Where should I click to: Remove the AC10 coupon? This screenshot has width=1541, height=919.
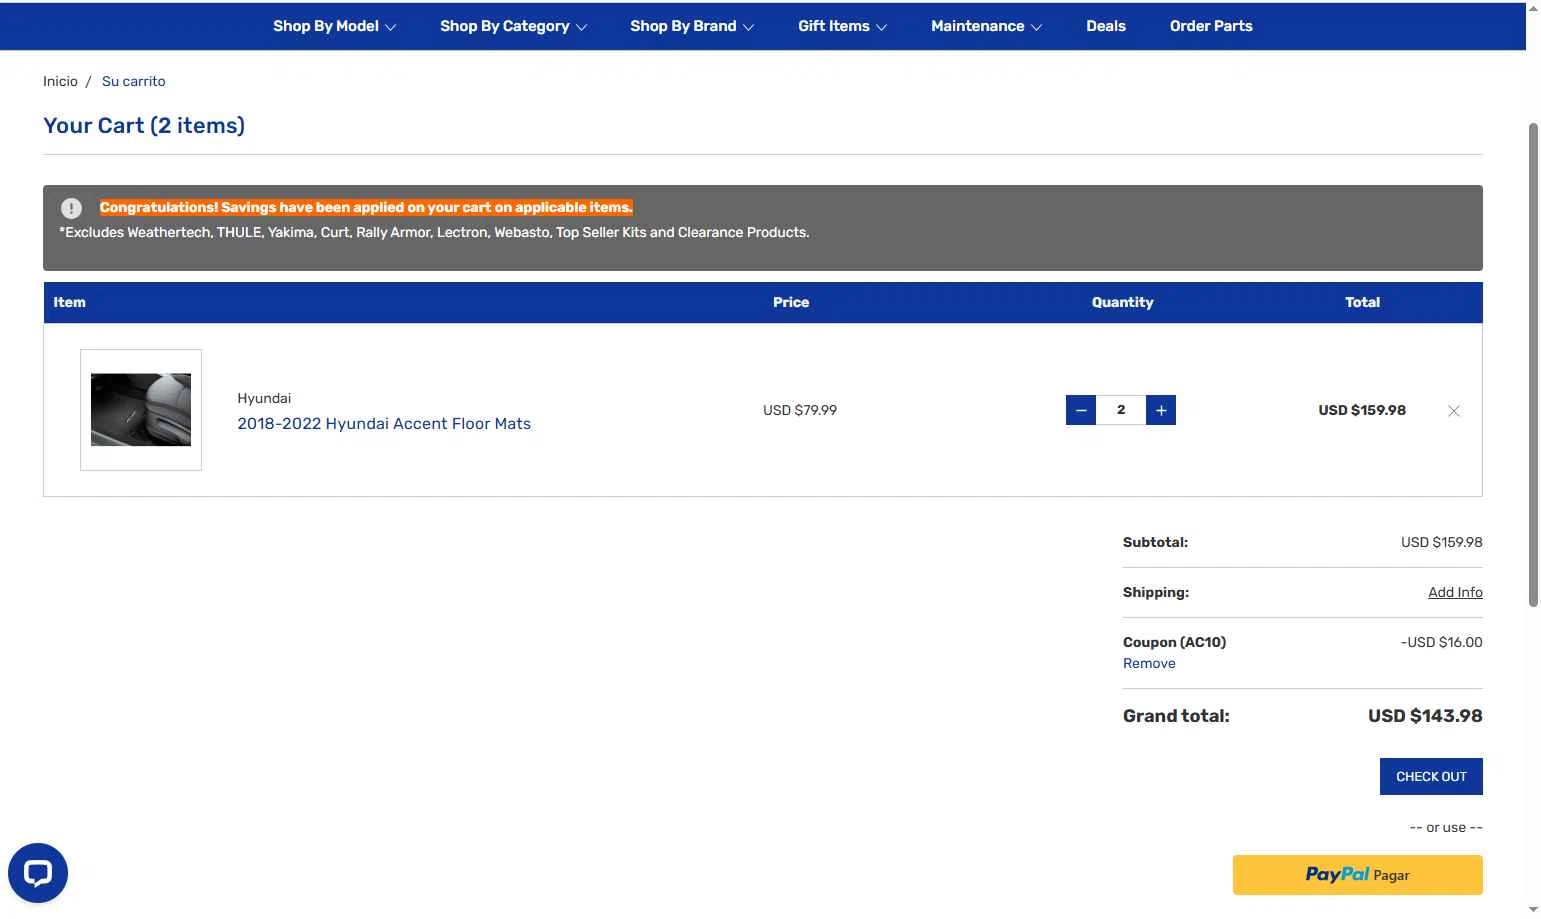pos(1149,663)
